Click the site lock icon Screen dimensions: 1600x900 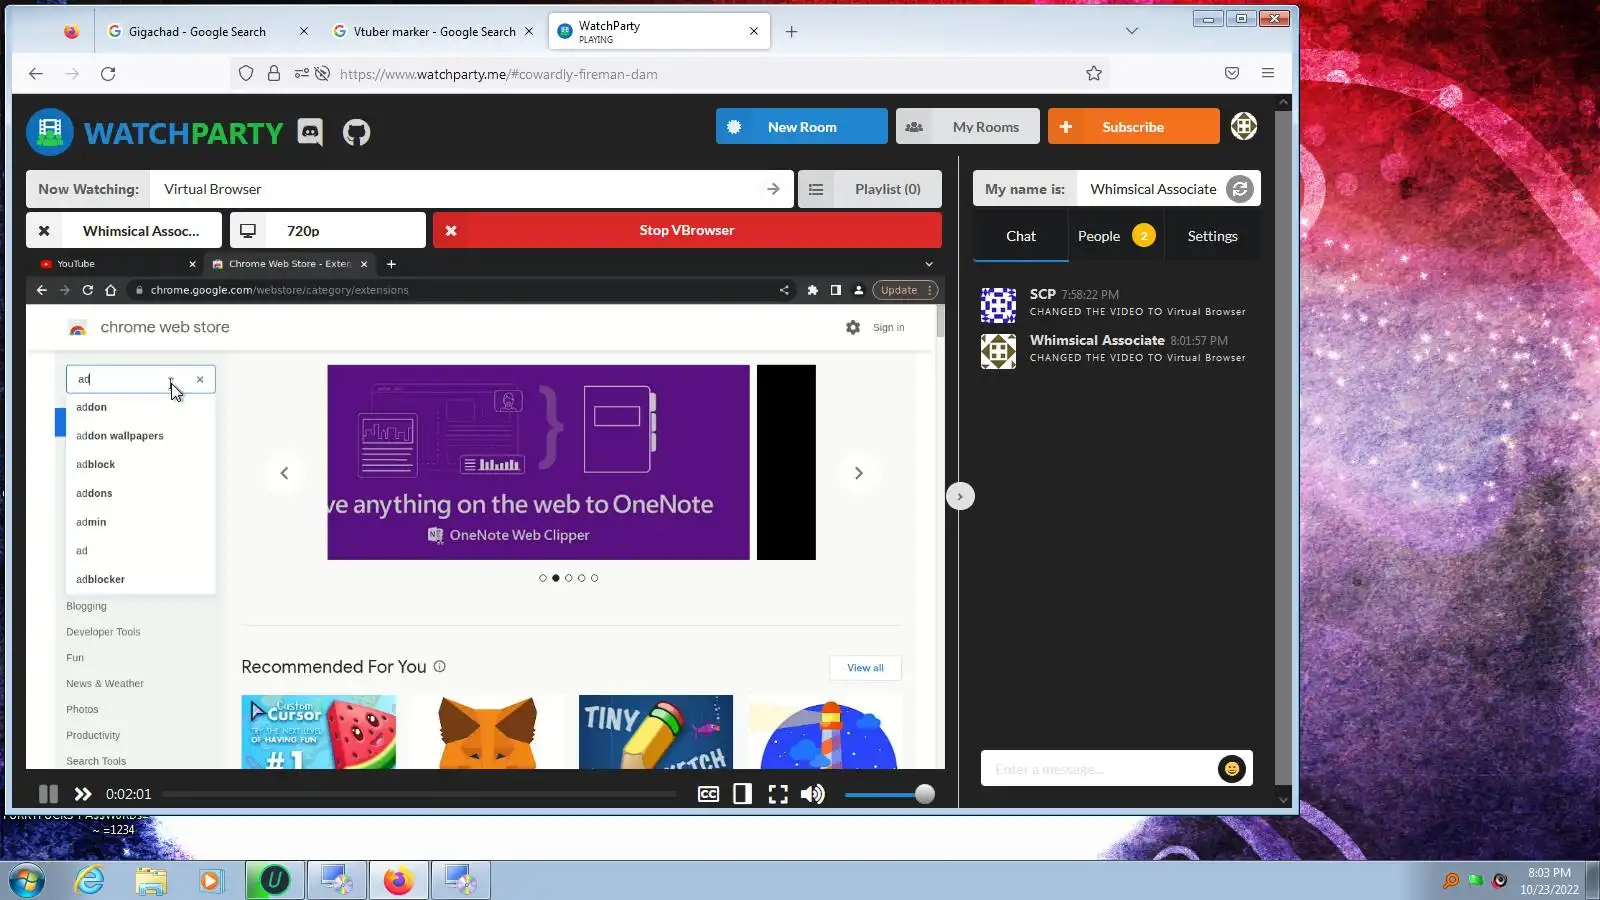pyautogui.click(x=273, y=73)
